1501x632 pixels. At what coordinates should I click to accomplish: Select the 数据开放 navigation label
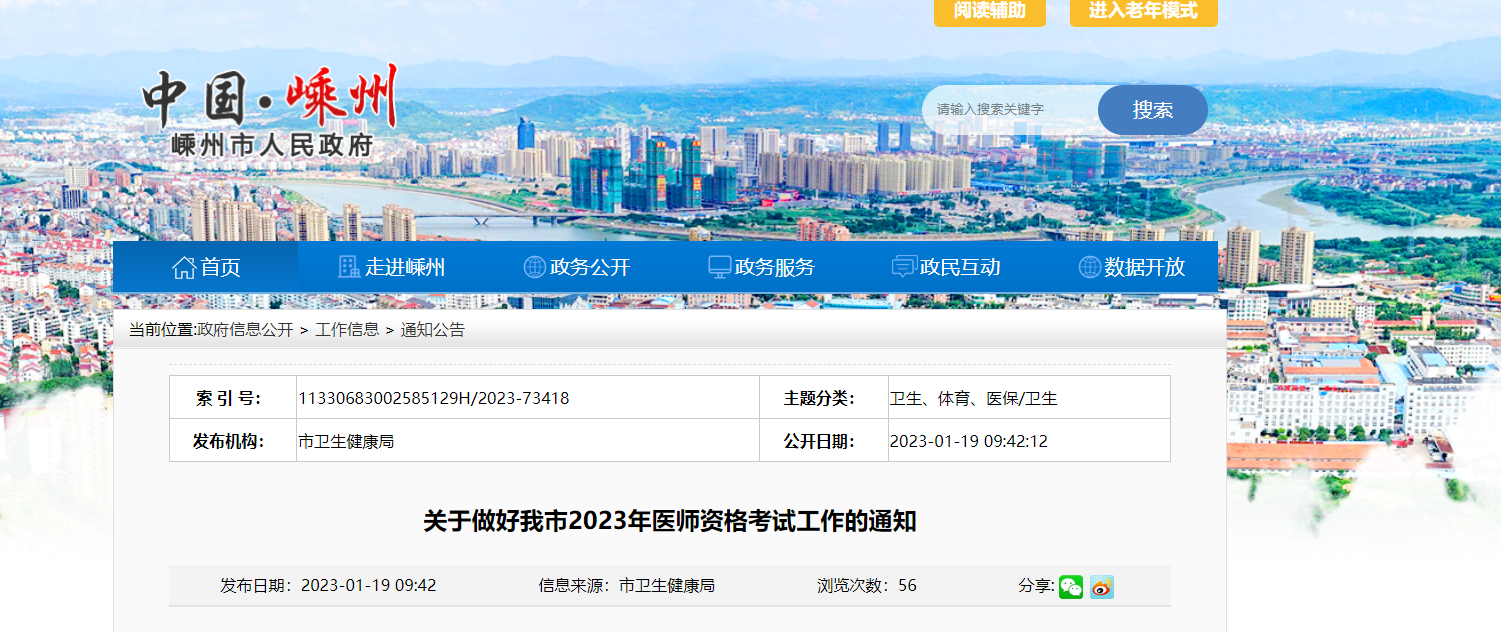(1144, 267)
